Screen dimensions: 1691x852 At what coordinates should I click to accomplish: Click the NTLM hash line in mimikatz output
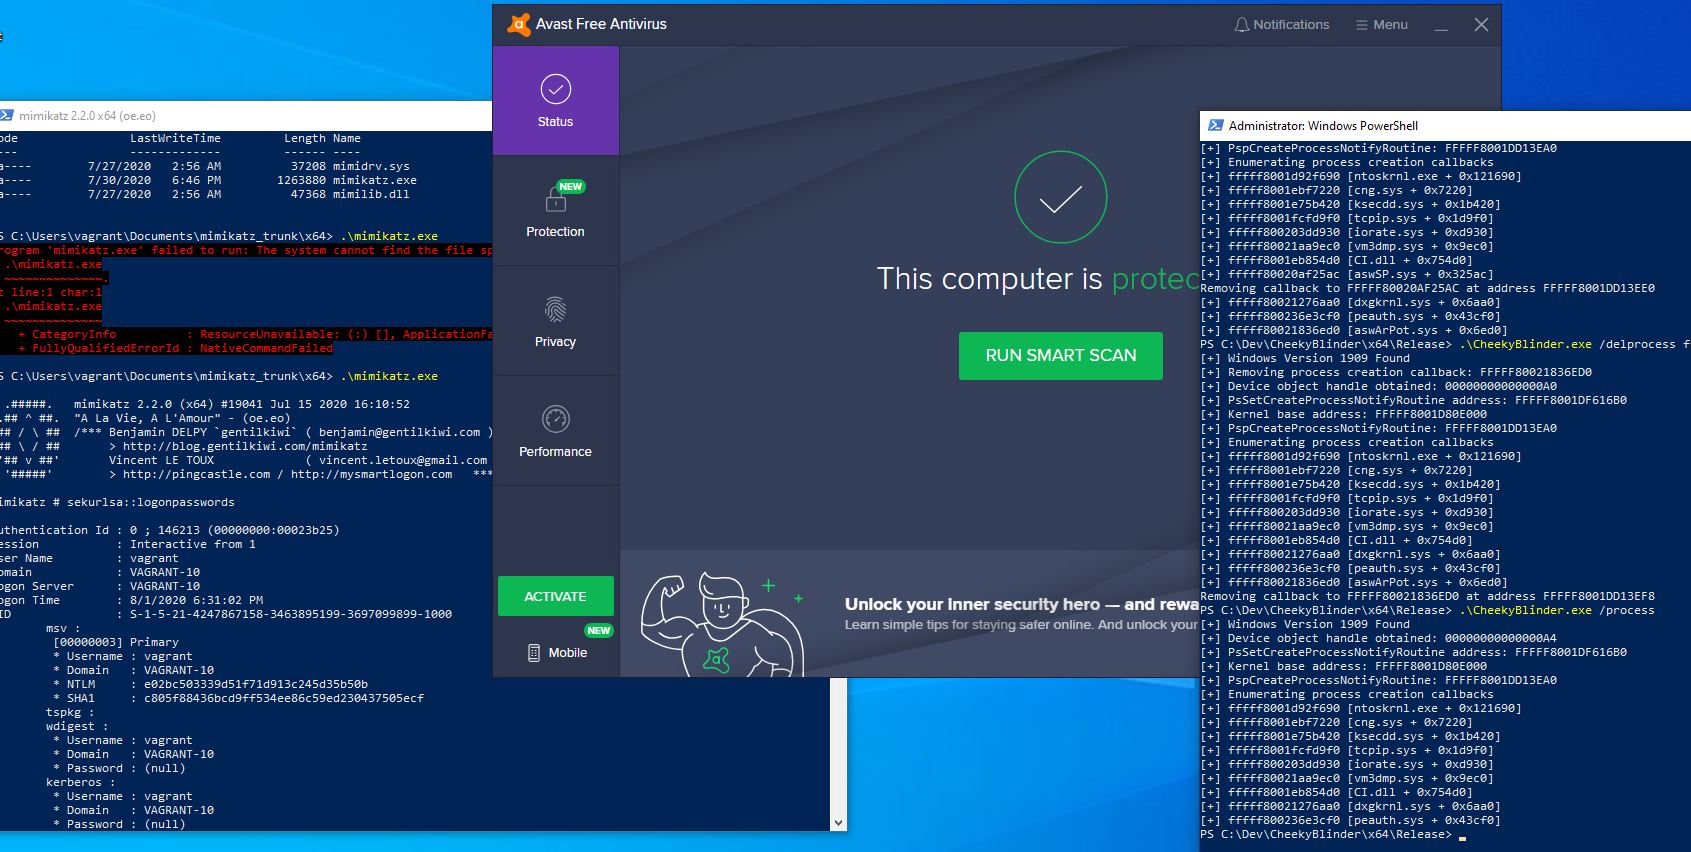210,684
